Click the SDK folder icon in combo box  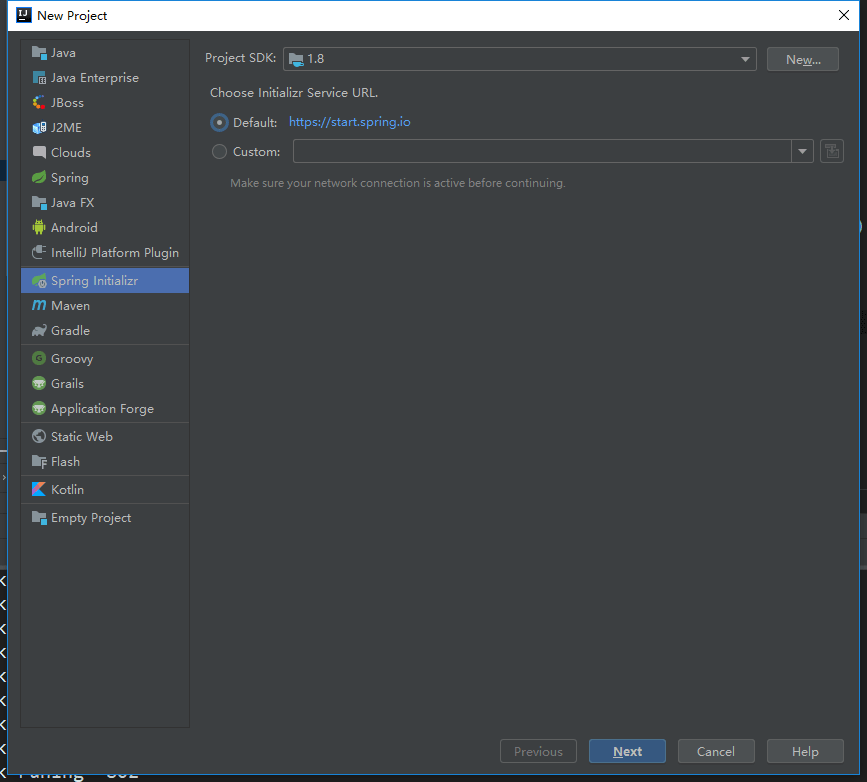[296, 59]
